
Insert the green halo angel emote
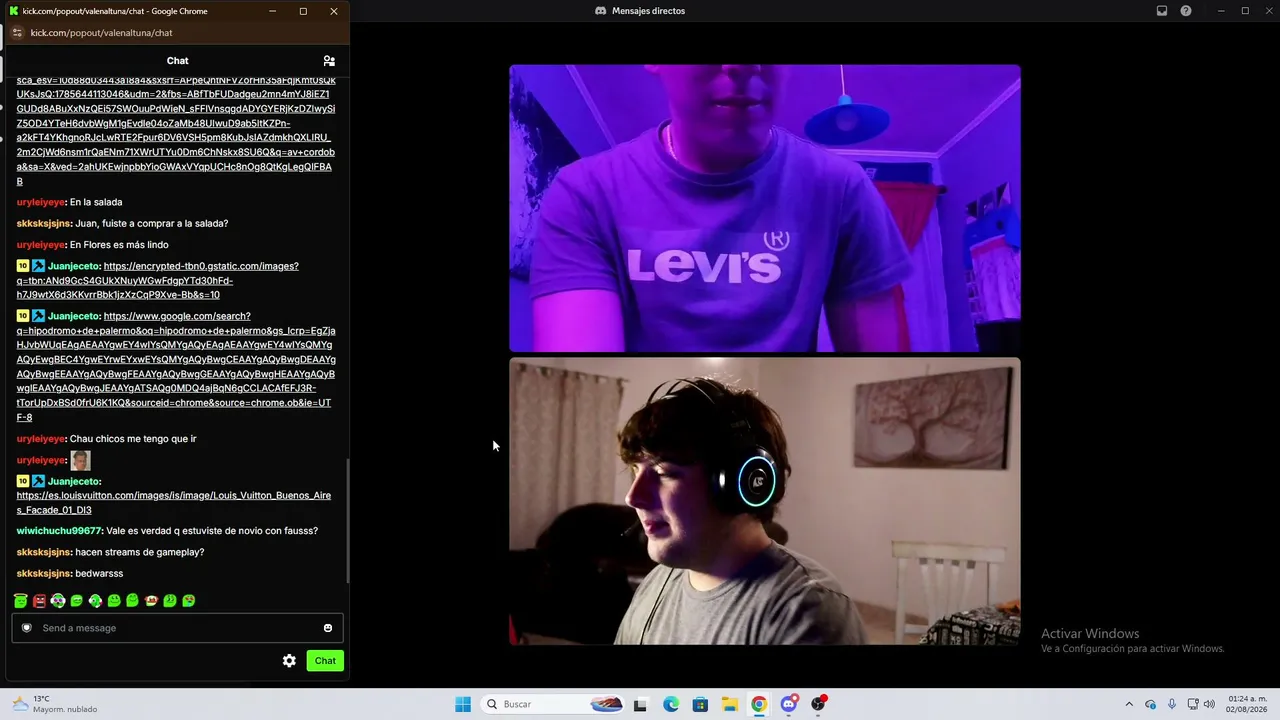(x=20, y=601)
